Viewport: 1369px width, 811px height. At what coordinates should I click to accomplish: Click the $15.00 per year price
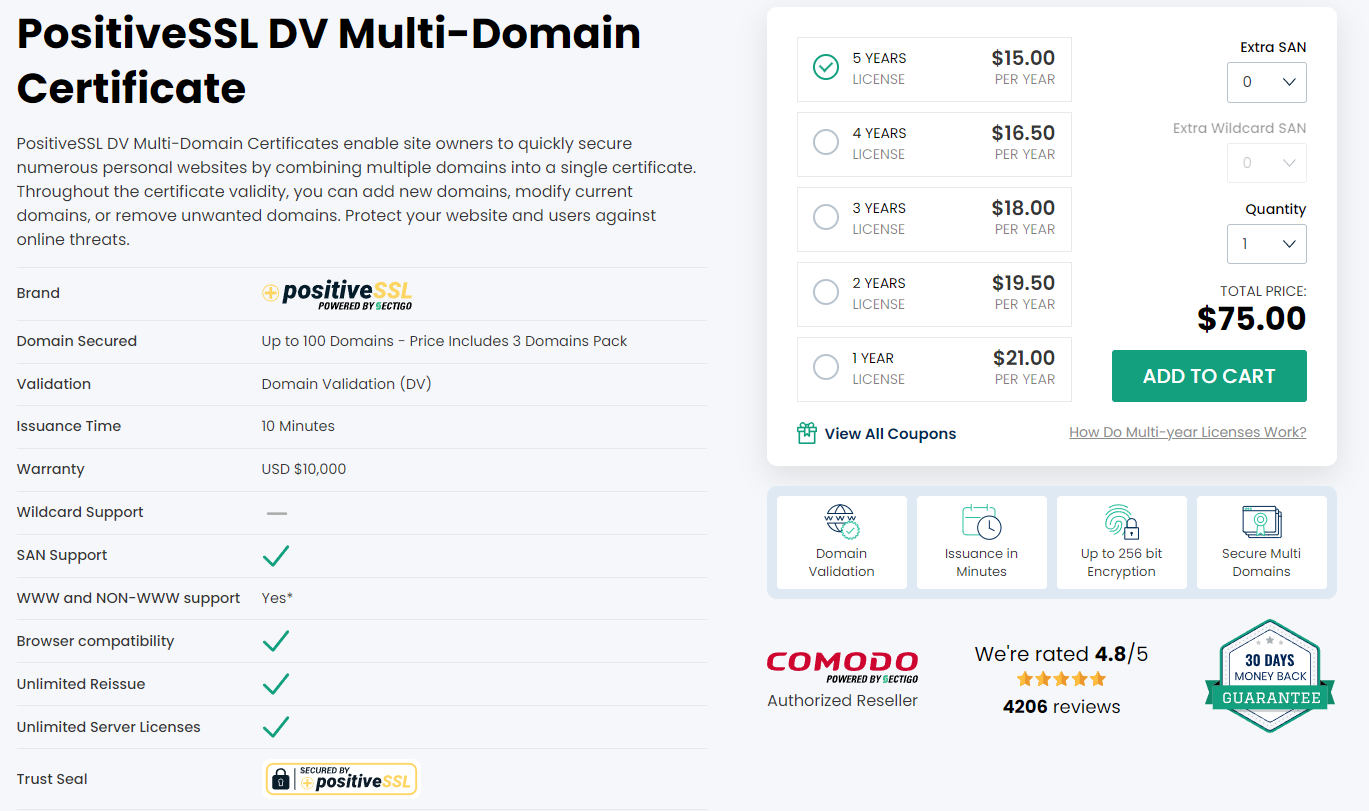pos(1023,58)
